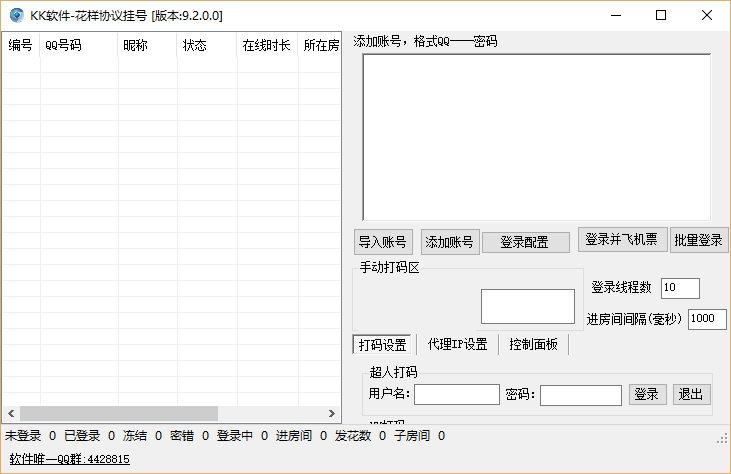Focus the 密码 input field
Image resolution: width=731 pixels, height=474 pixels.
(580, 395)
